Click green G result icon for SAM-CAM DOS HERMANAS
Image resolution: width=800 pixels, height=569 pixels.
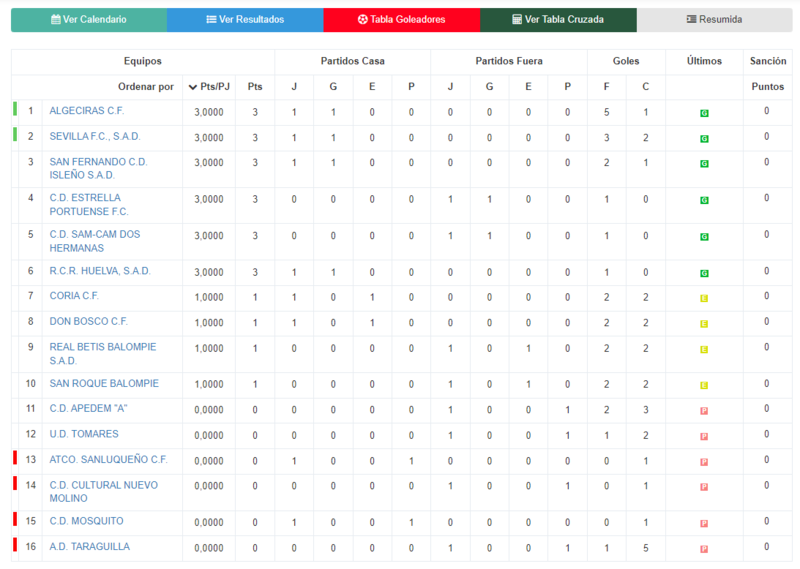(704, 237)
